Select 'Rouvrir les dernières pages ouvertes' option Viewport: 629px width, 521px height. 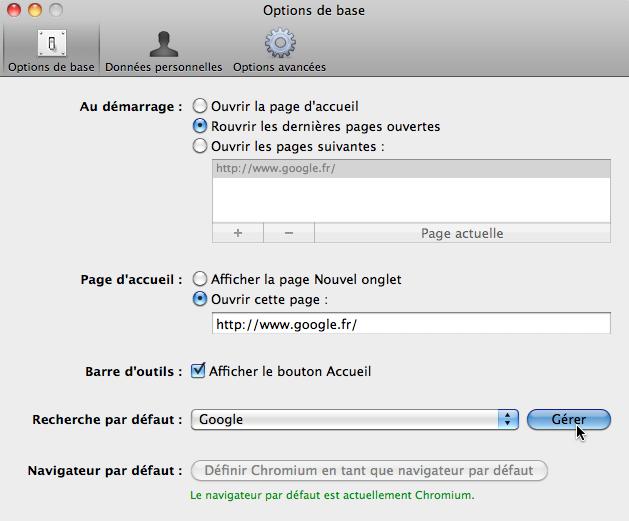point(200,126)
